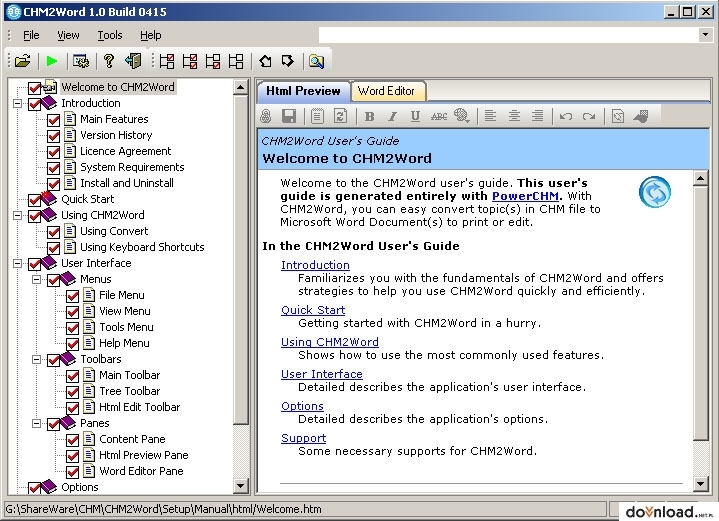Image resolution: width=719 pixels, height=521 pixels.
Task: Click the magnifier folder search icon
Action: pos(316,61)
